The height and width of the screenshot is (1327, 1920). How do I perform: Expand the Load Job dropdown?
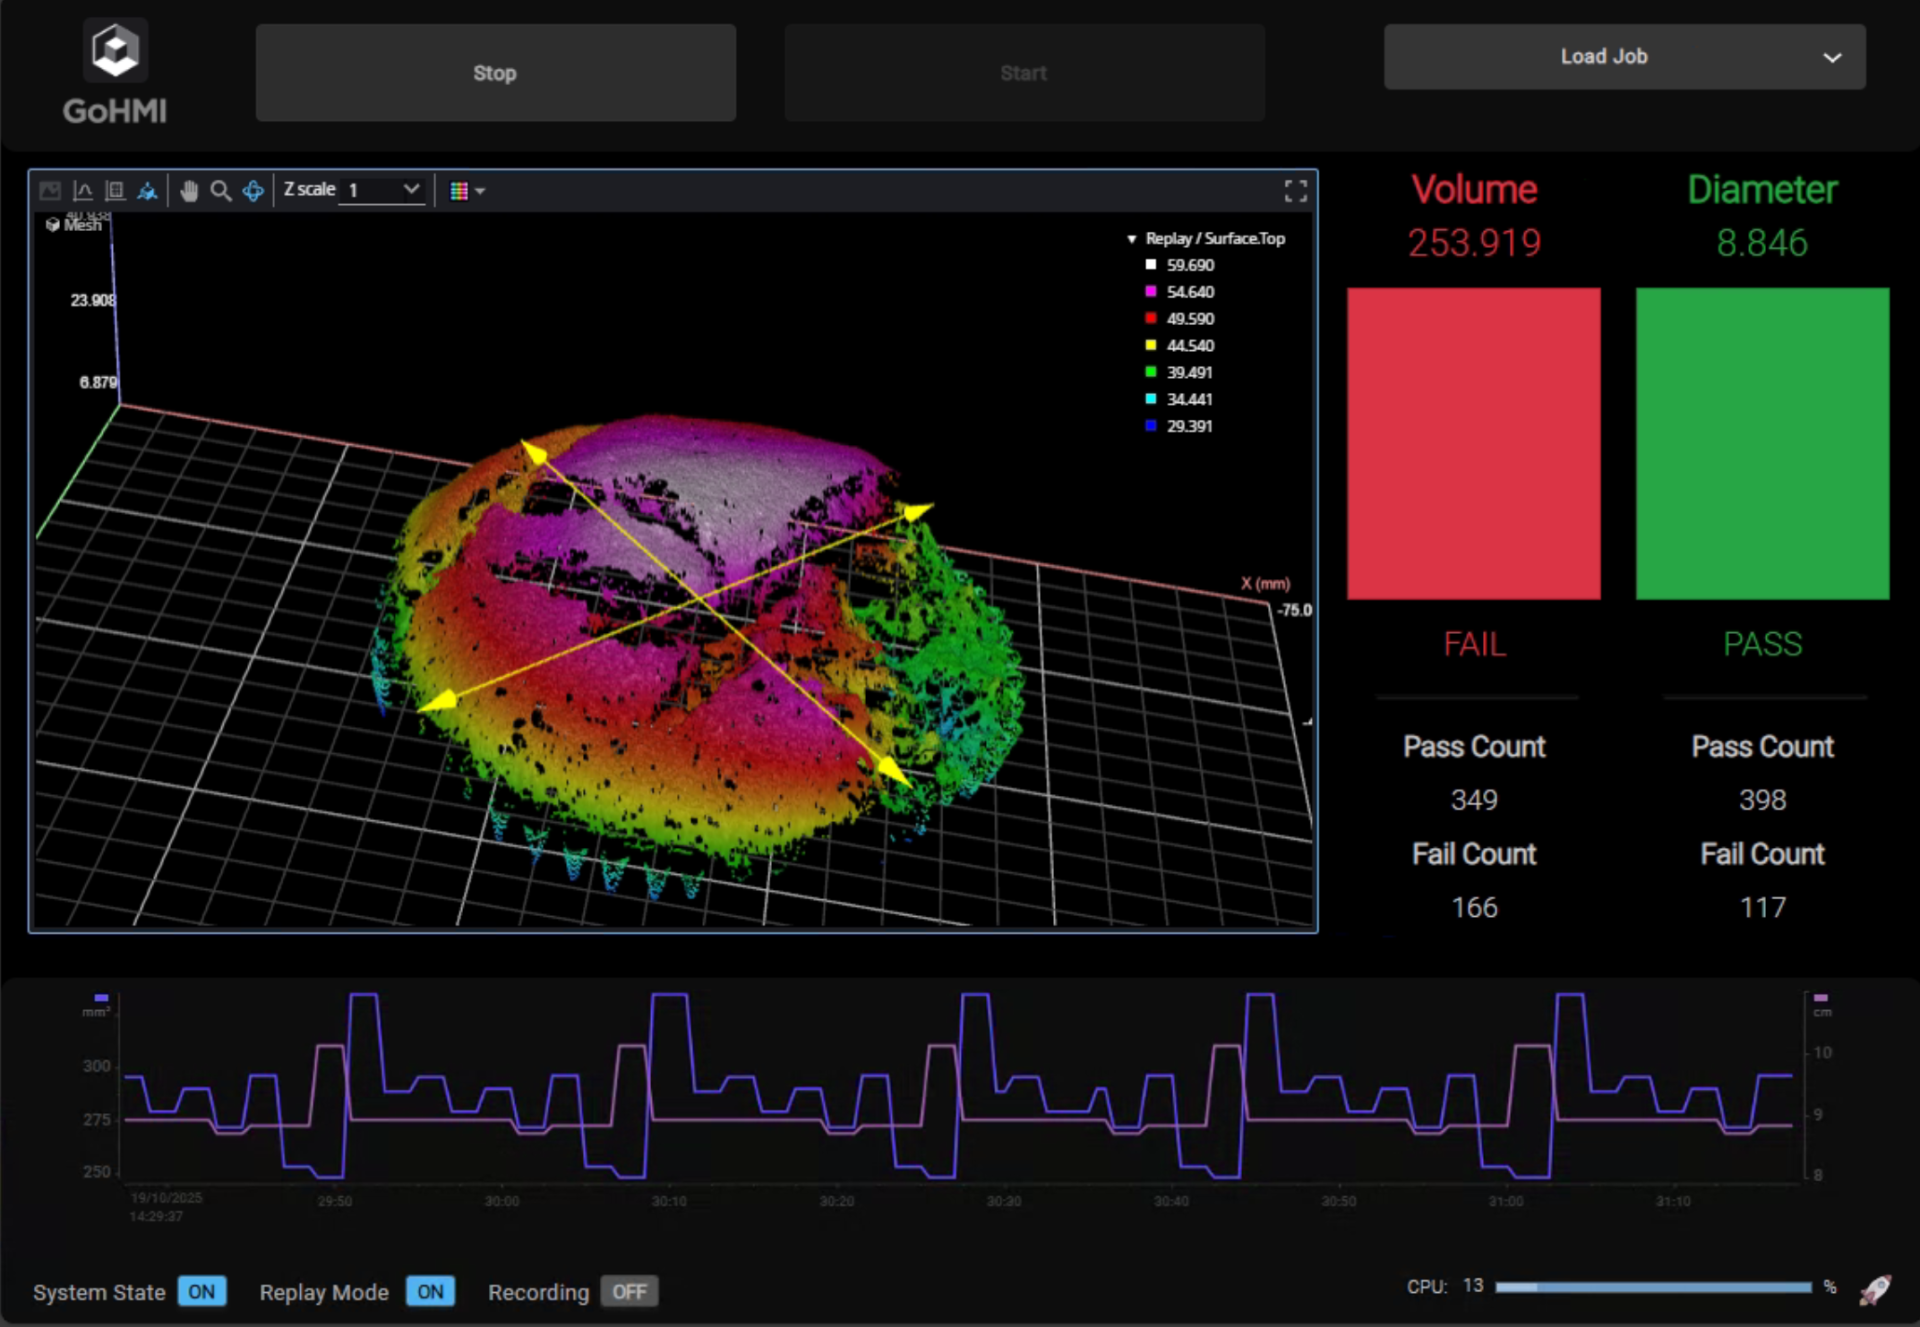[1624, 57]
